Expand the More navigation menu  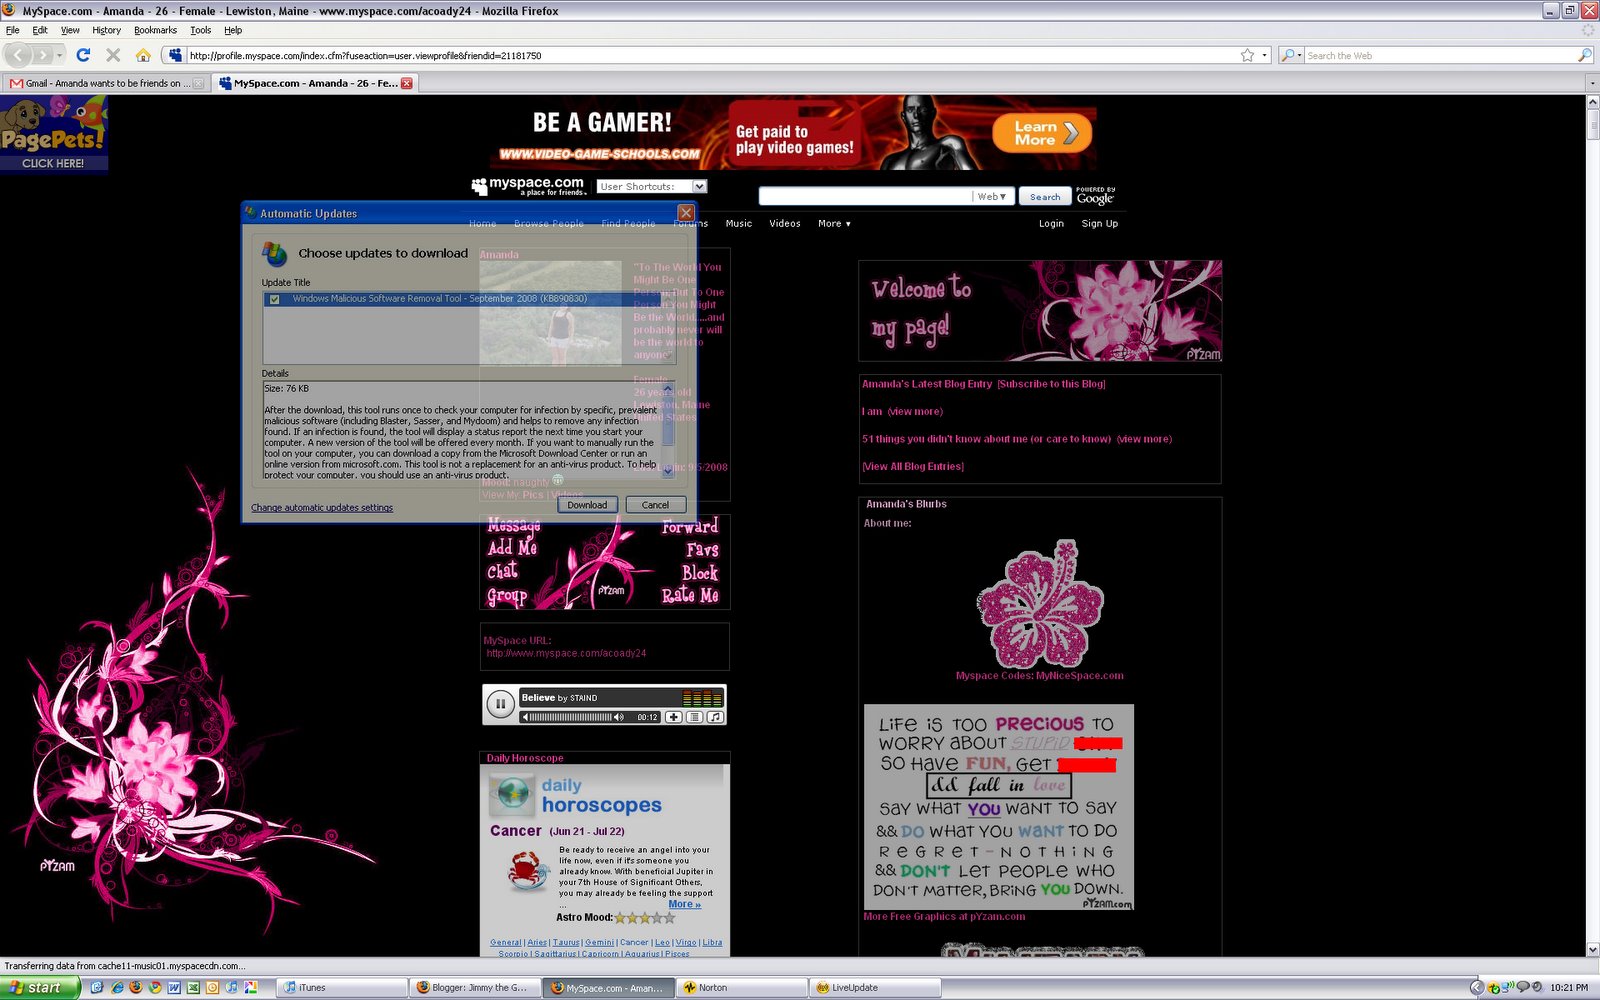click(834, 224)
